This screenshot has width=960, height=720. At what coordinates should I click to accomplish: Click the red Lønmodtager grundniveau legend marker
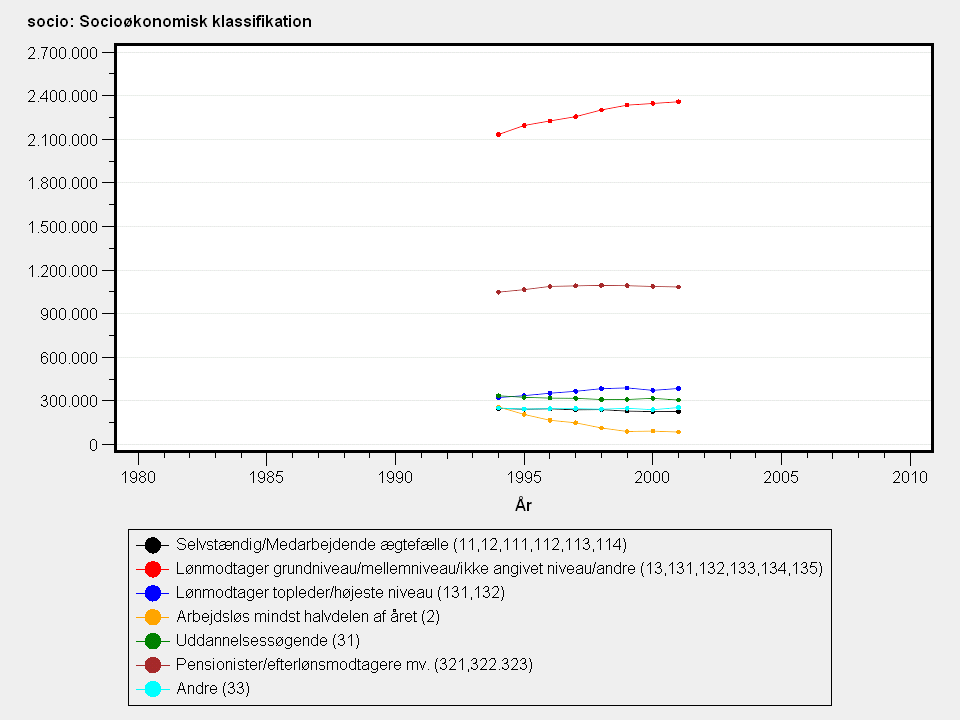(x=152, y=569)
